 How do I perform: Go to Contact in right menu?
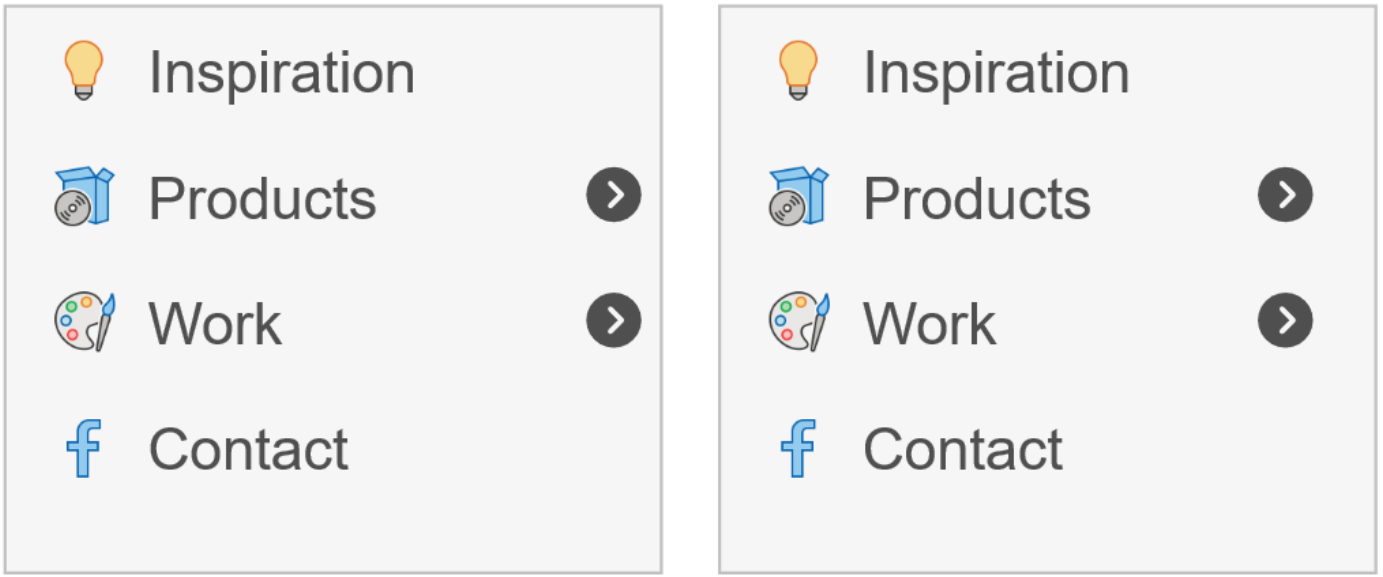click(x=963, y=449)
